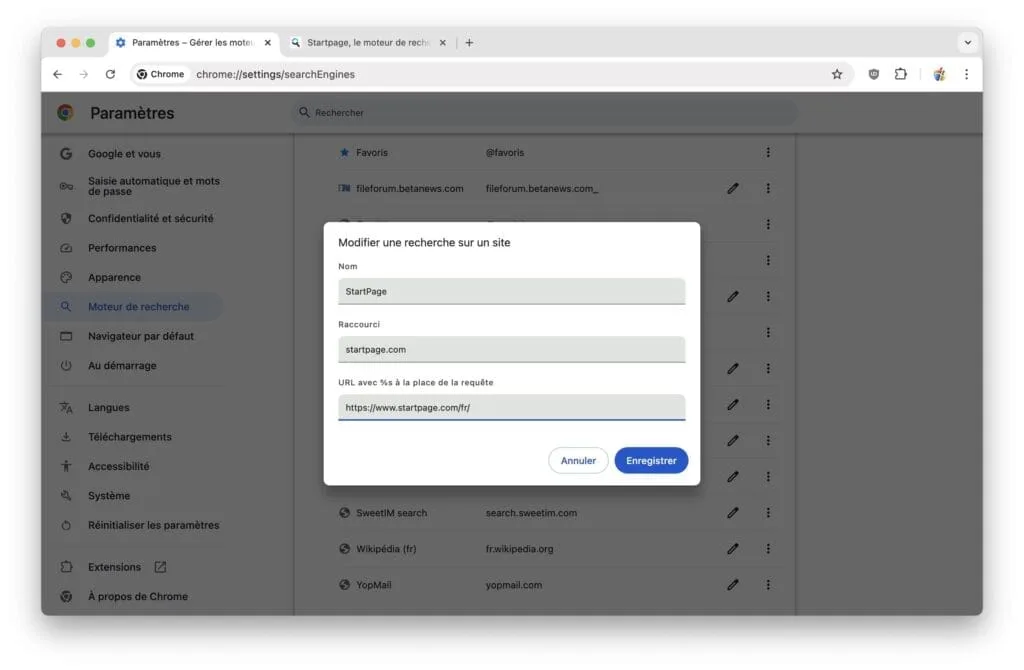1024x670 pixels.
Task: Click the Accessibilité person icon in the sidebar
Action: pyautogui.click(x=64, y=466)
